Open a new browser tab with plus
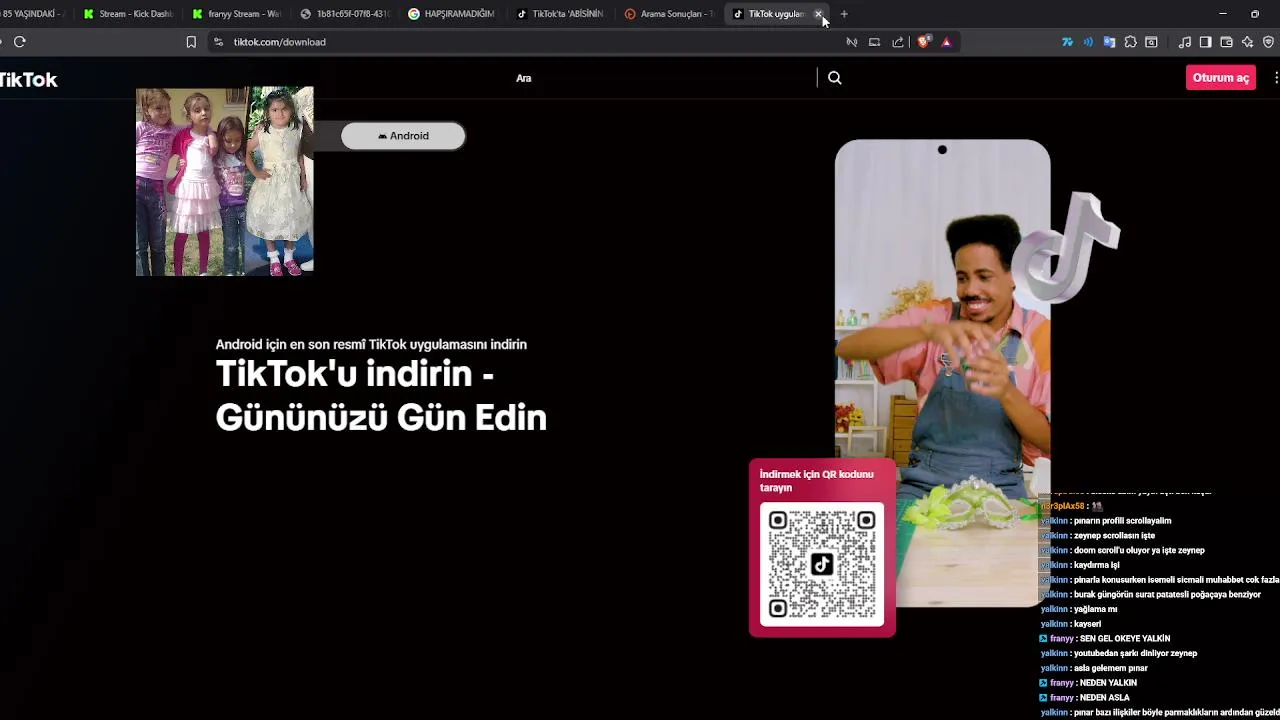1280x720 pixels. 844,14
